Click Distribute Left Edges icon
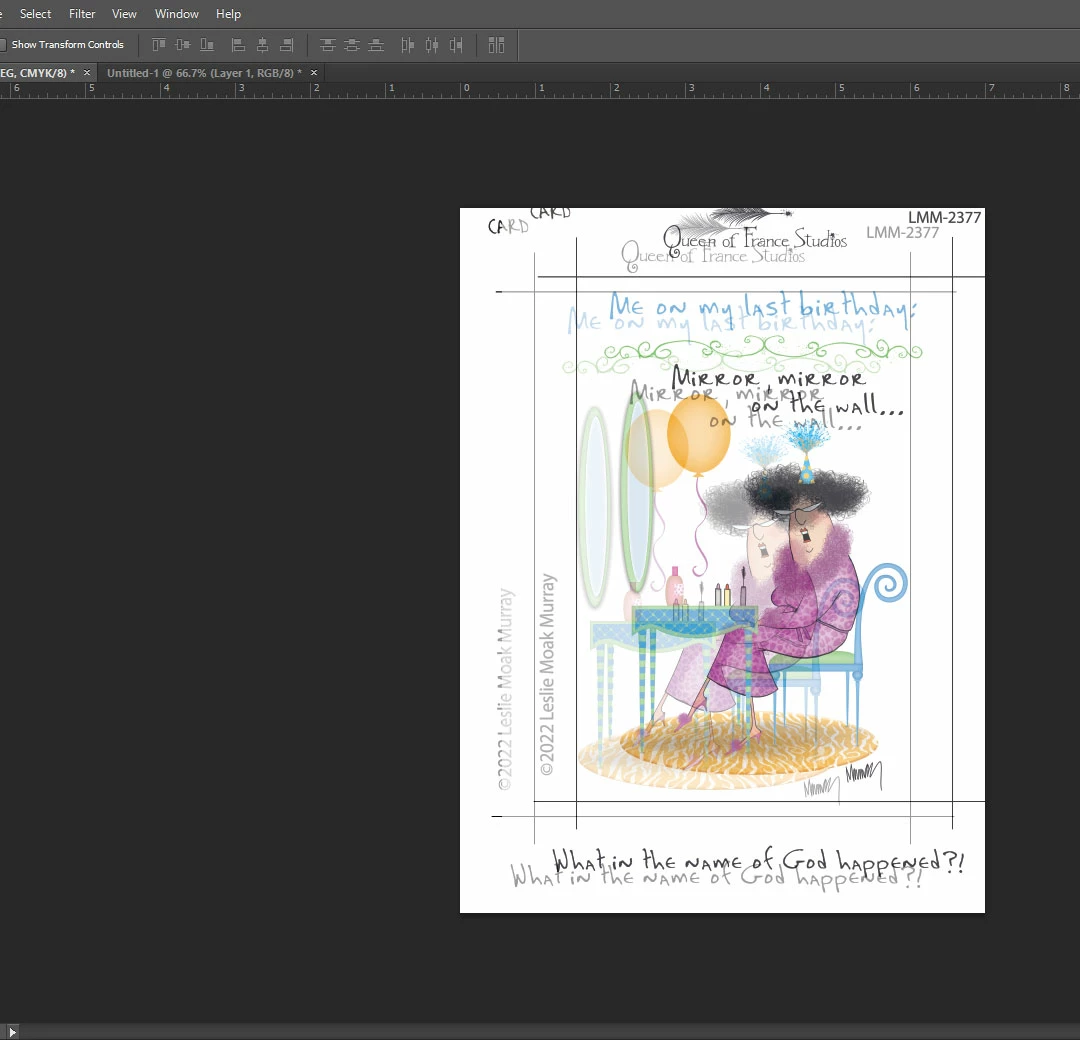Screen dimensions: 1080x1040 (408, 45)
